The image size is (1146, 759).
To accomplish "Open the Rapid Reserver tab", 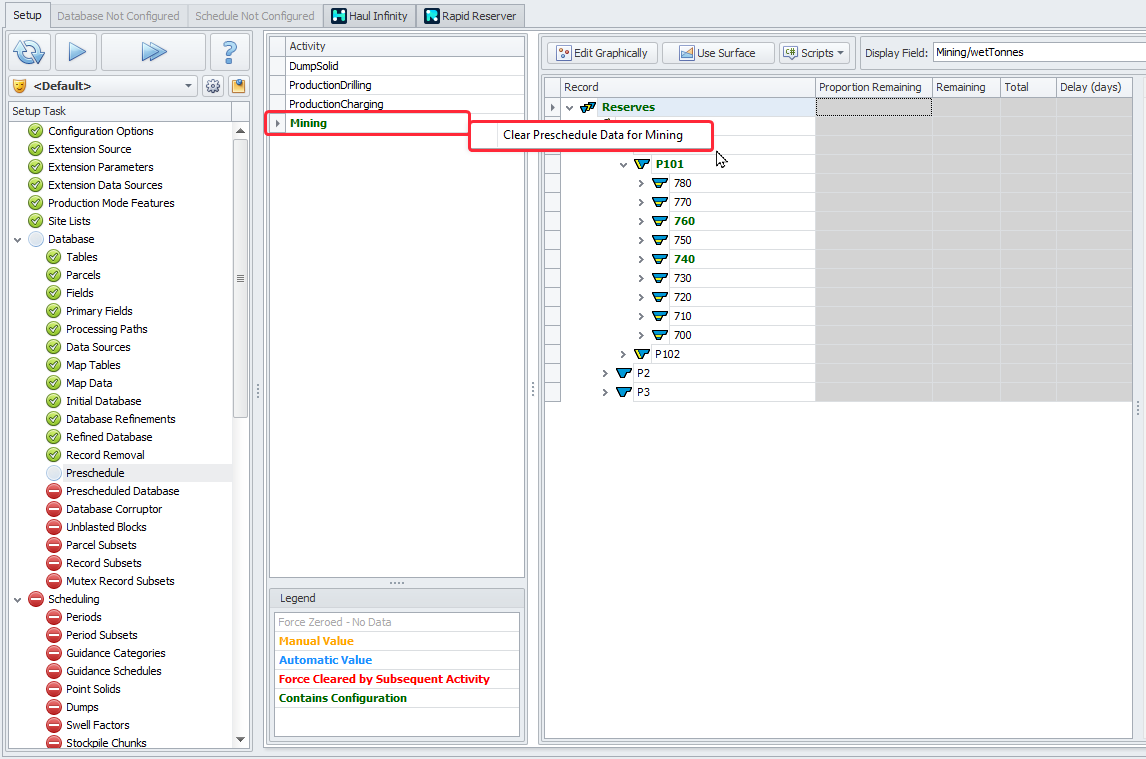I will click(470, 16).
